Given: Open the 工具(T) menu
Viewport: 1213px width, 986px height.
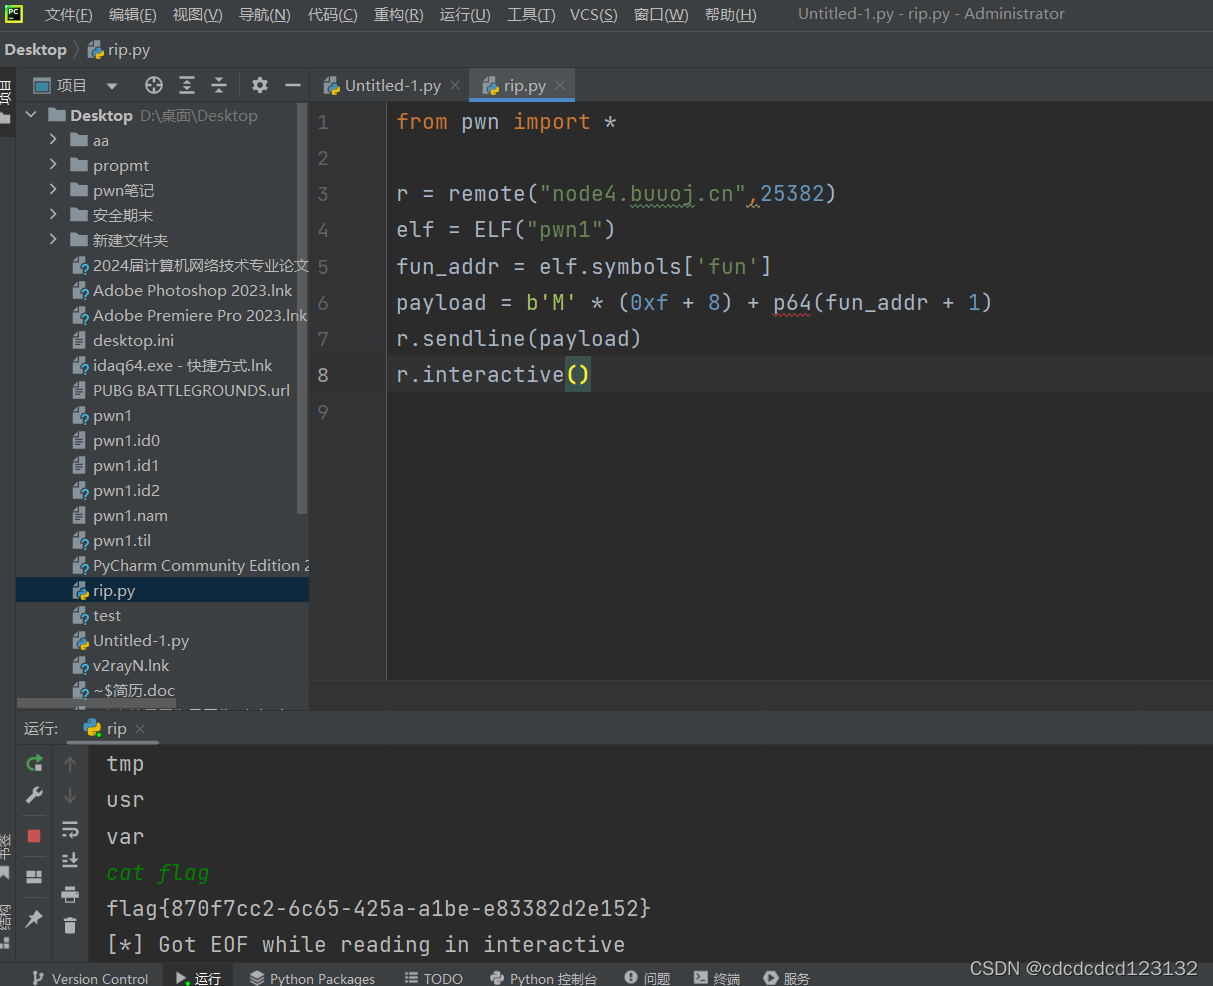Looking at the screenshot, I should (x=530, y=15).
